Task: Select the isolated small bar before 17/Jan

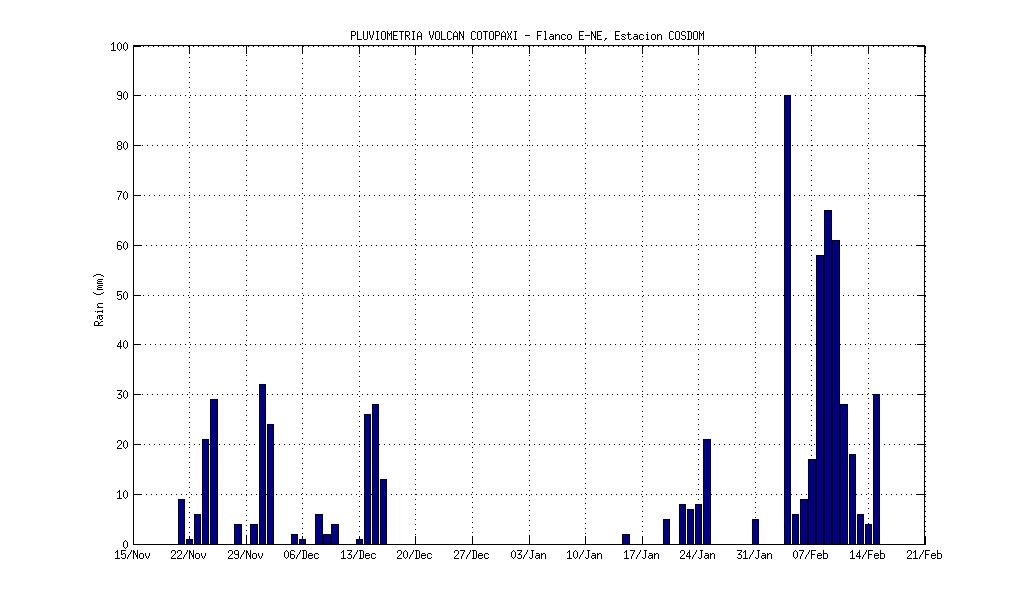Action: (x=626, y=539)
